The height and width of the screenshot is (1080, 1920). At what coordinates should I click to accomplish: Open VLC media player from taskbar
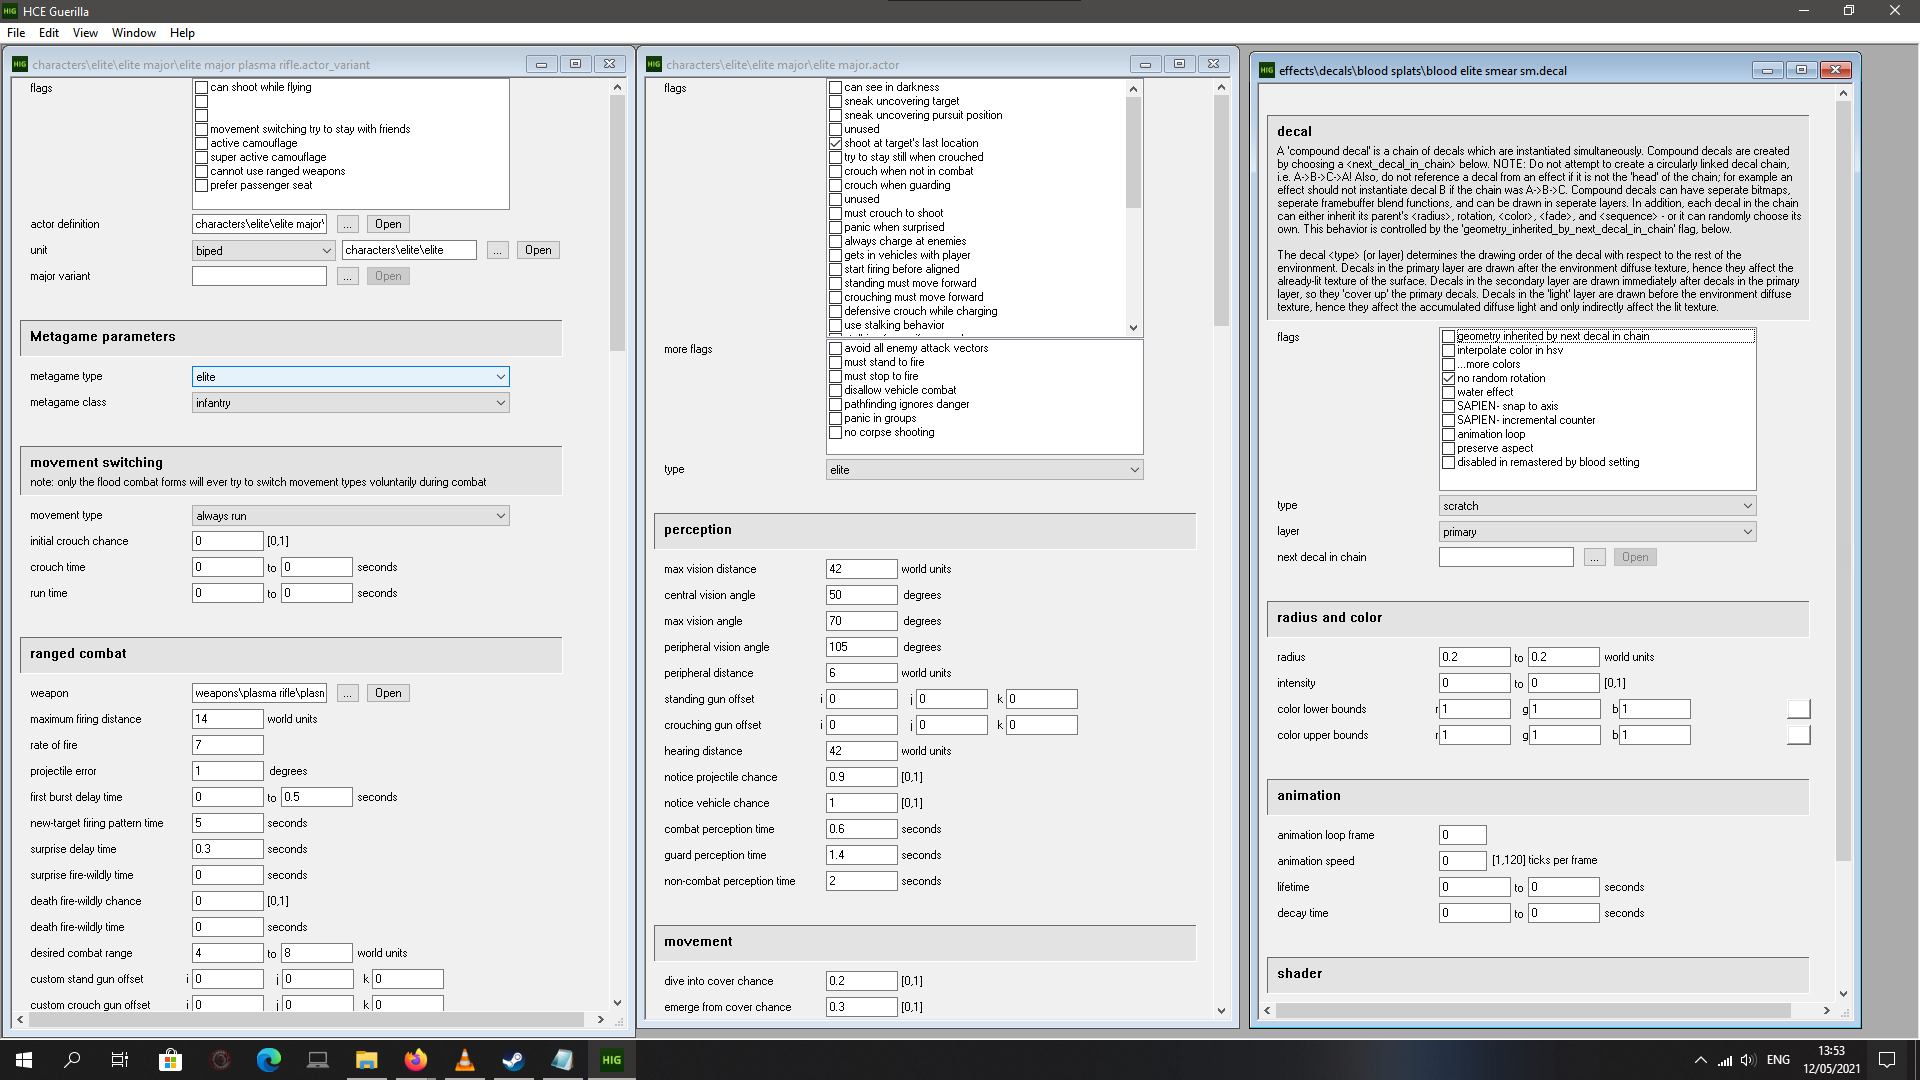tap(464, 1060)
